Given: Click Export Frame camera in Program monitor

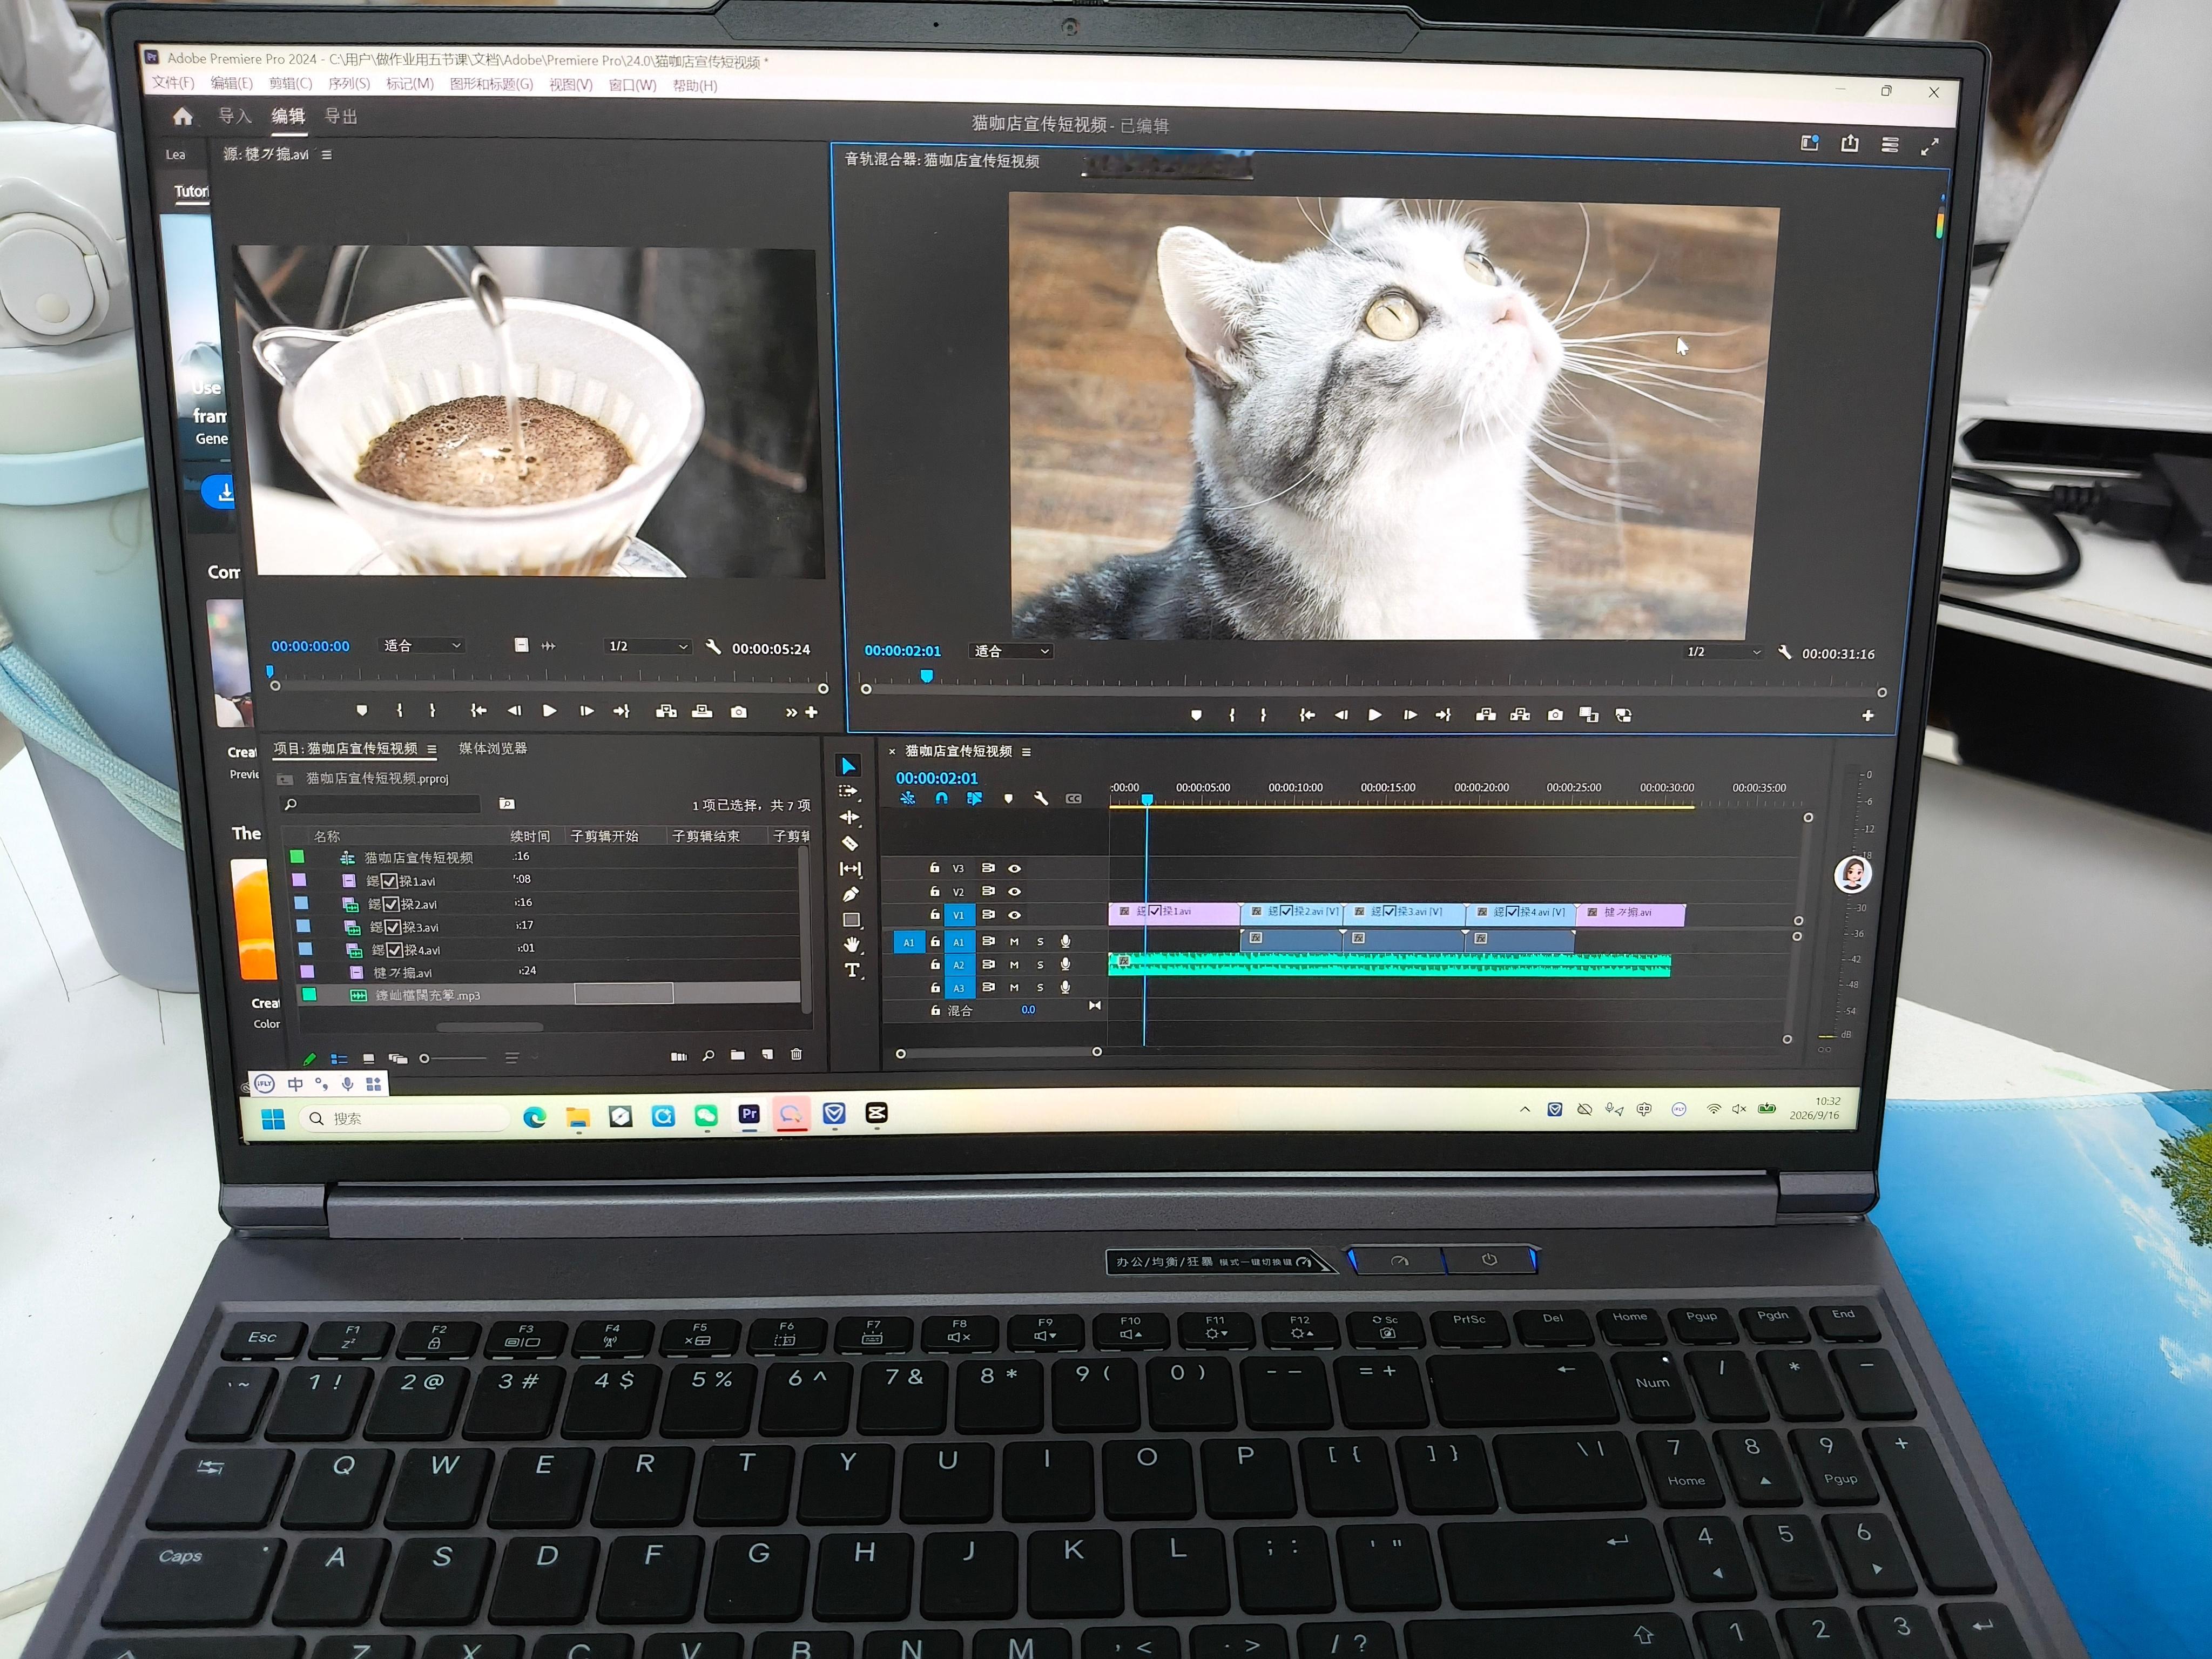Looking at the screenshot, I should (x=1555, y=715).
